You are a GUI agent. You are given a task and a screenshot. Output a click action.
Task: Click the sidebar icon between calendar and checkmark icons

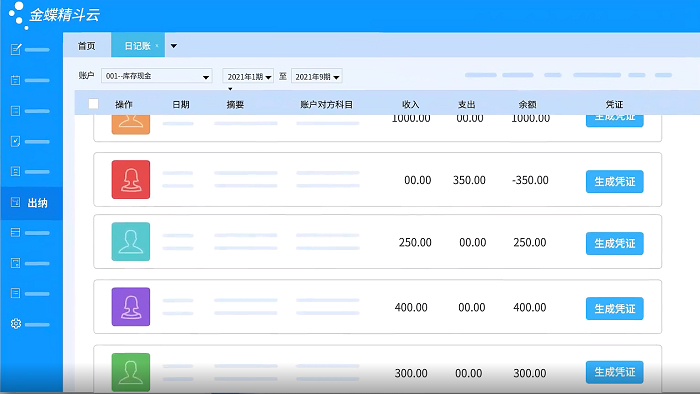pyautogui.click(x=16, y=111)
